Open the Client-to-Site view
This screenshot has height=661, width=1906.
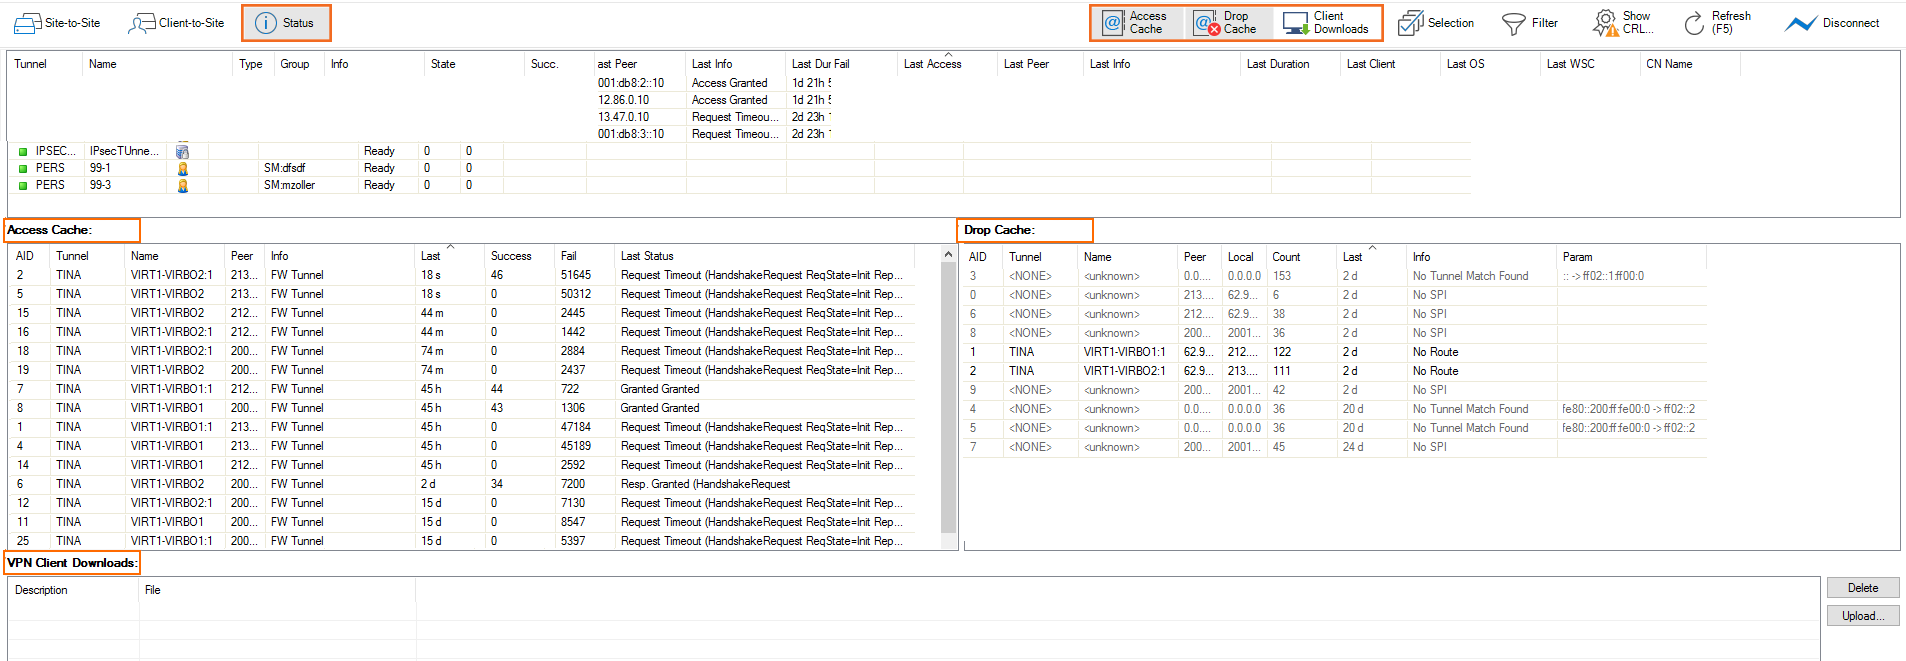coord(176,23)
